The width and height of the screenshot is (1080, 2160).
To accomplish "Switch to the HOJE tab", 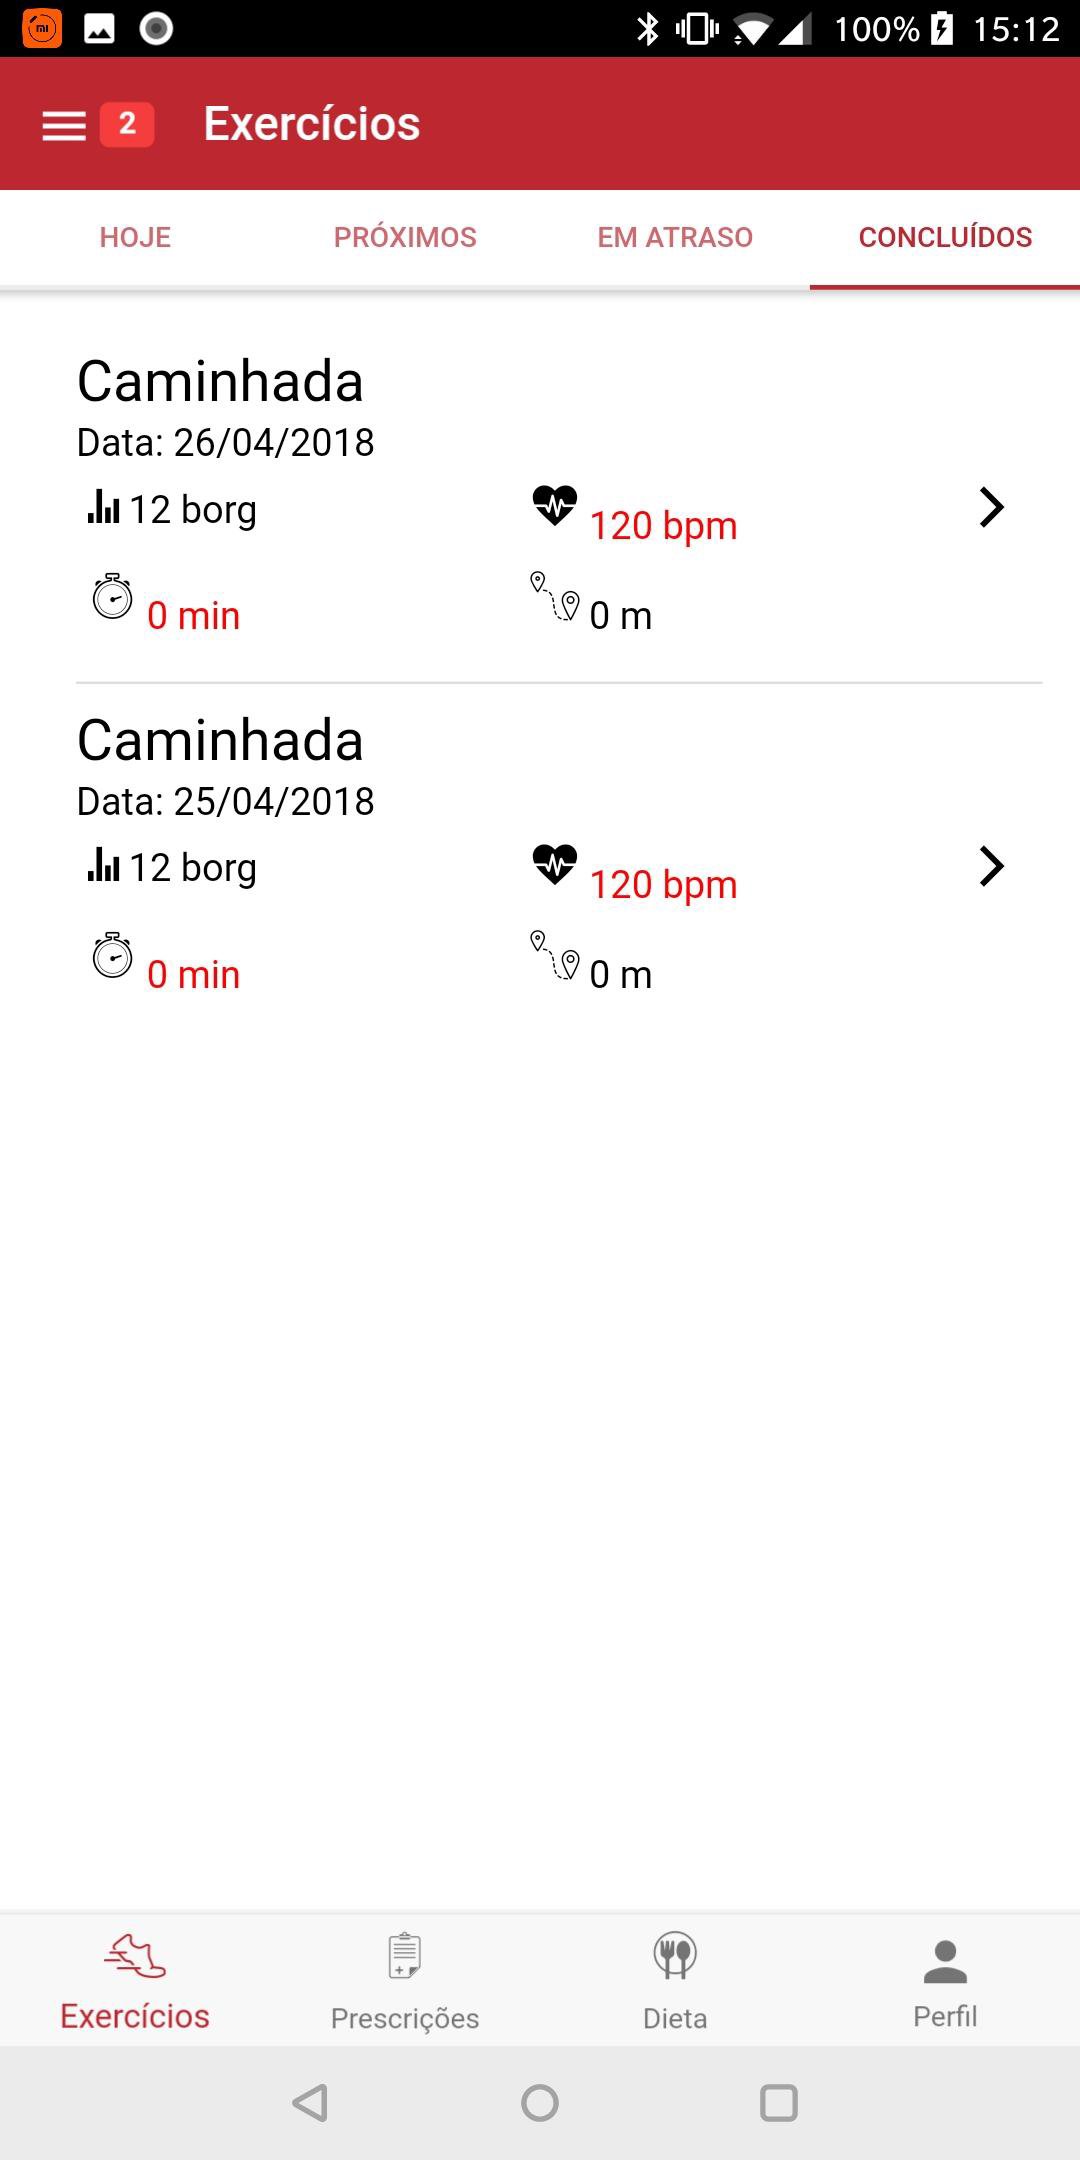I will (x=135, y=238).
